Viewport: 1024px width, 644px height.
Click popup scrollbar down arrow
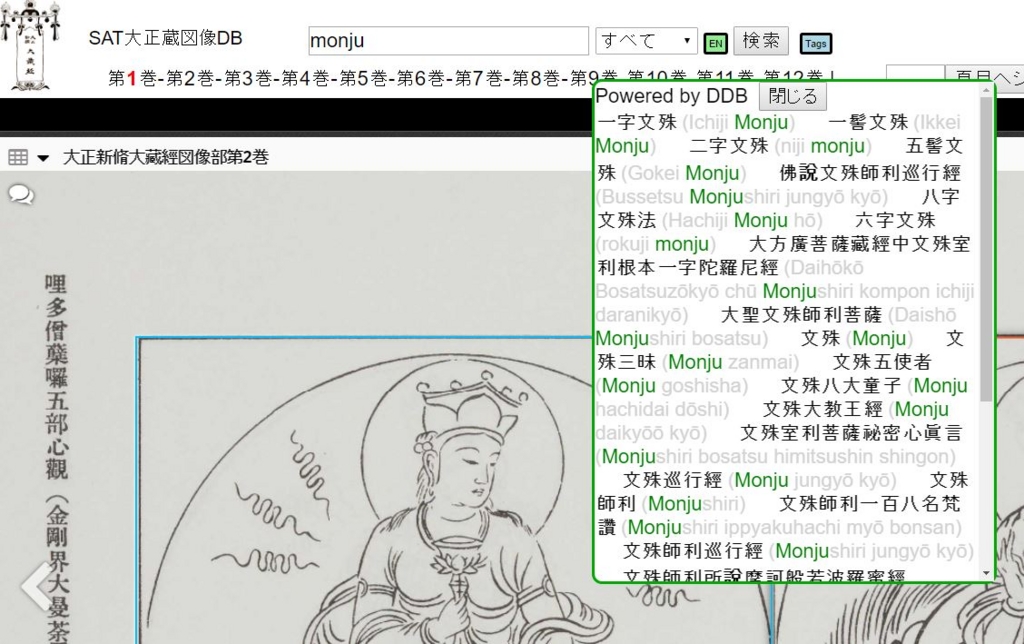click(986, 573)
